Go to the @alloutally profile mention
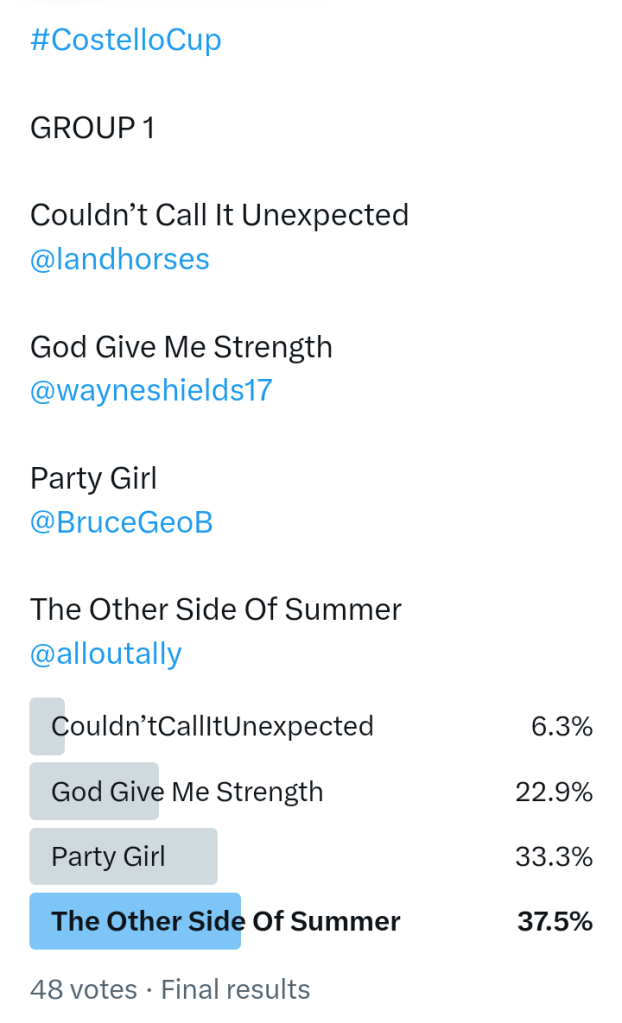This screenshot has height=1023, width=622. pos(106,654)
